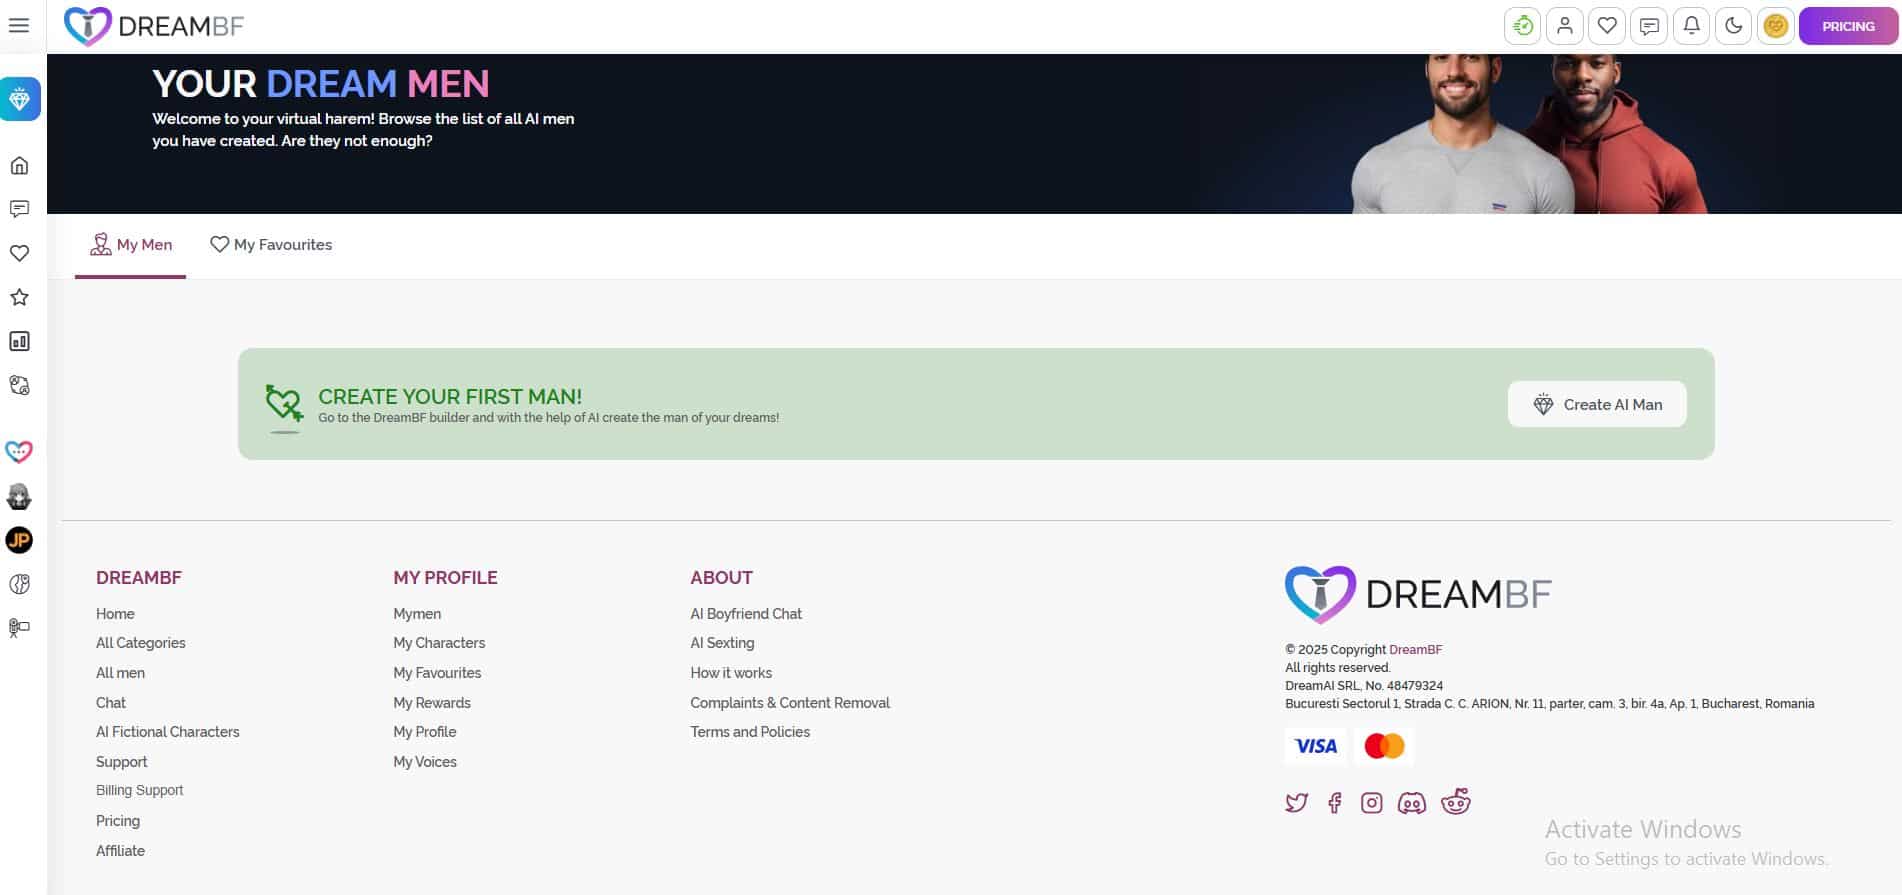Click the anime character avatar in the sidebar
This screenshot has height=895, width=1902.
click(x=19, y=496)
